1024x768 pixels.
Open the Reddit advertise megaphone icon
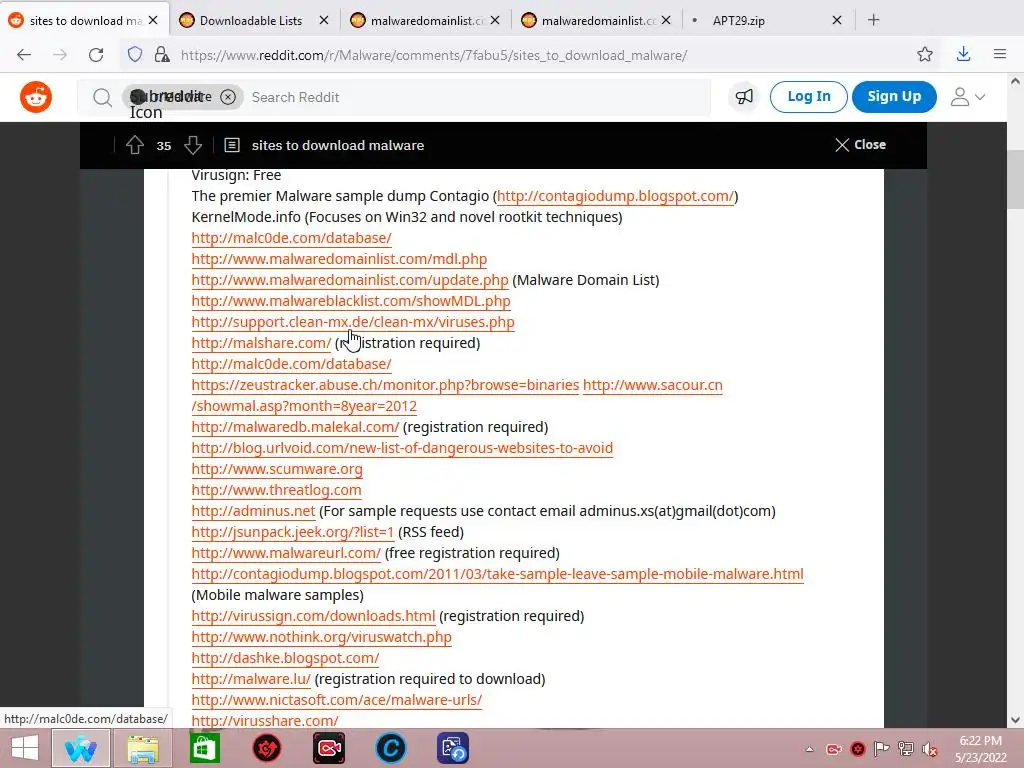[x=744, y=97]
